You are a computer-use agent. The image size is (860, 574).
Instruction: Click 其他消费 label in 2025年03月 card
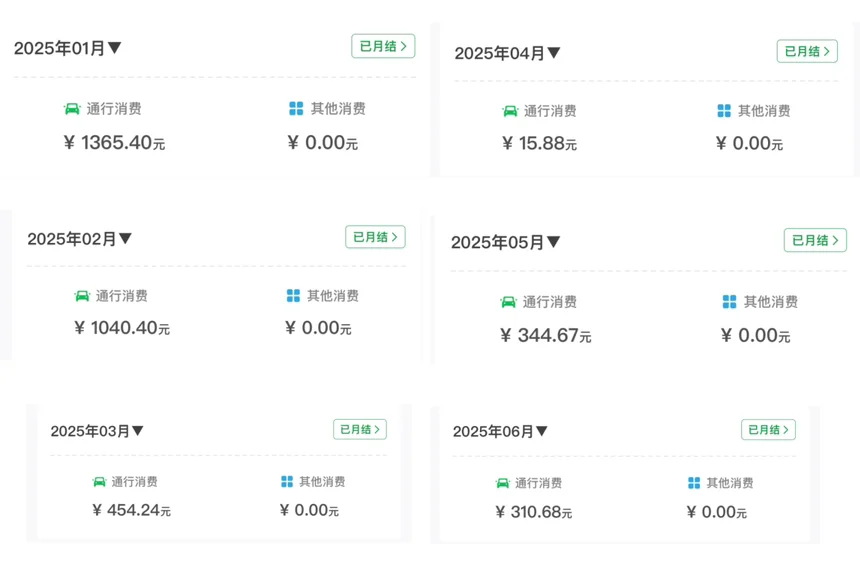[322, 482]
